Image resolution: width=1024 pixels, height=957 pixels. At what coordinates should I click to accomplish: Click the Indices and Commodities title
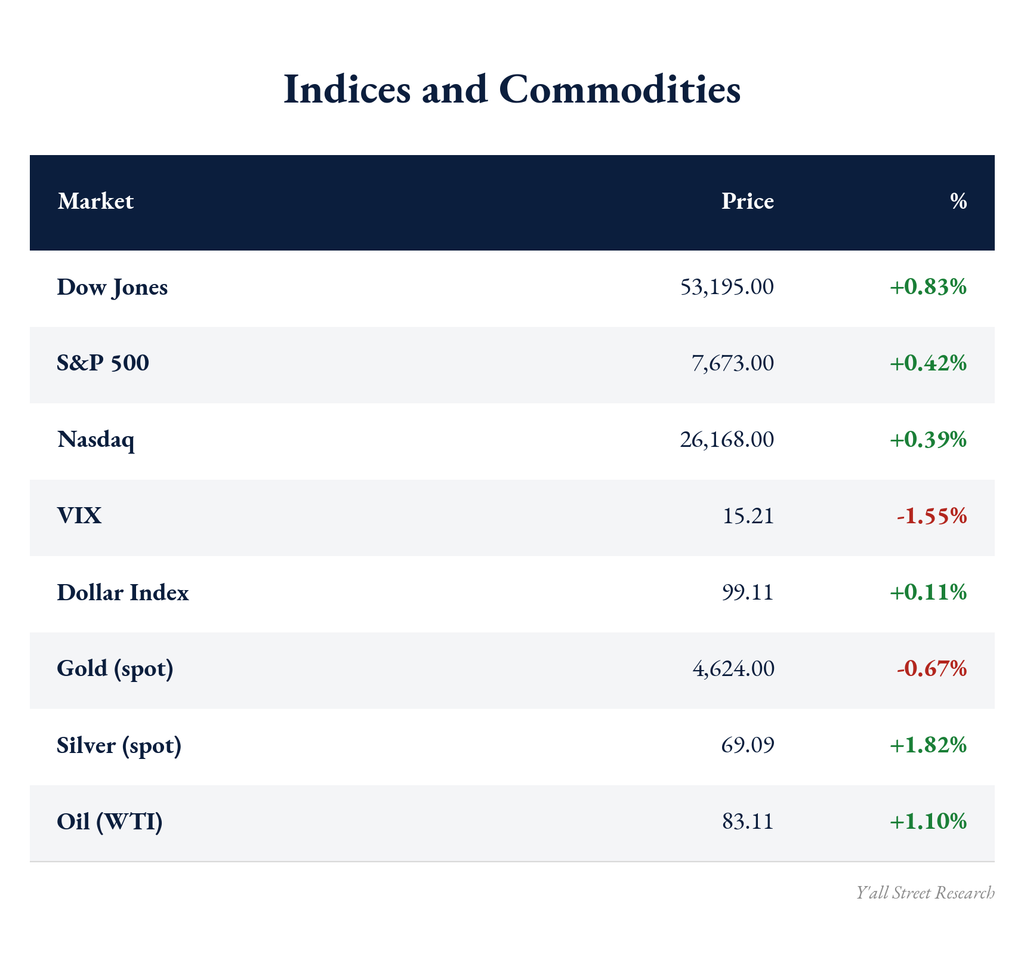(512, 89)
